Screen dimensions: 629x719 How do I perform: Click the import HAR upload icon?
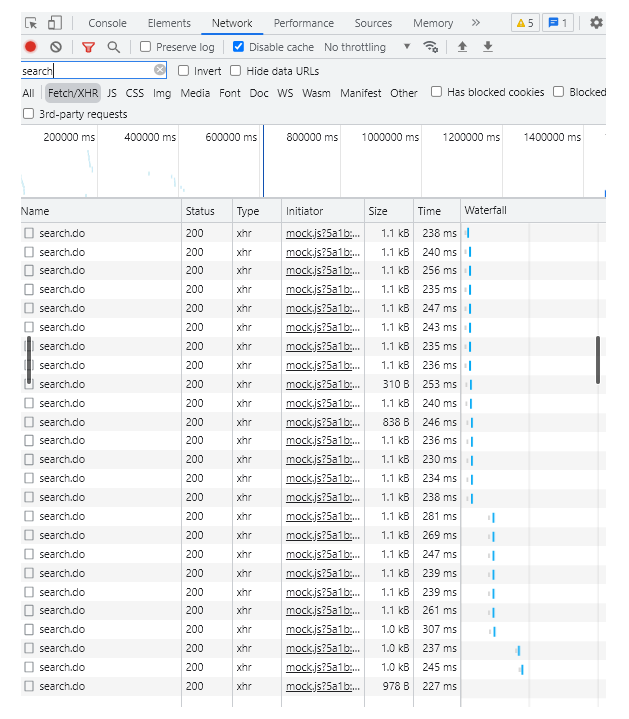462,47
